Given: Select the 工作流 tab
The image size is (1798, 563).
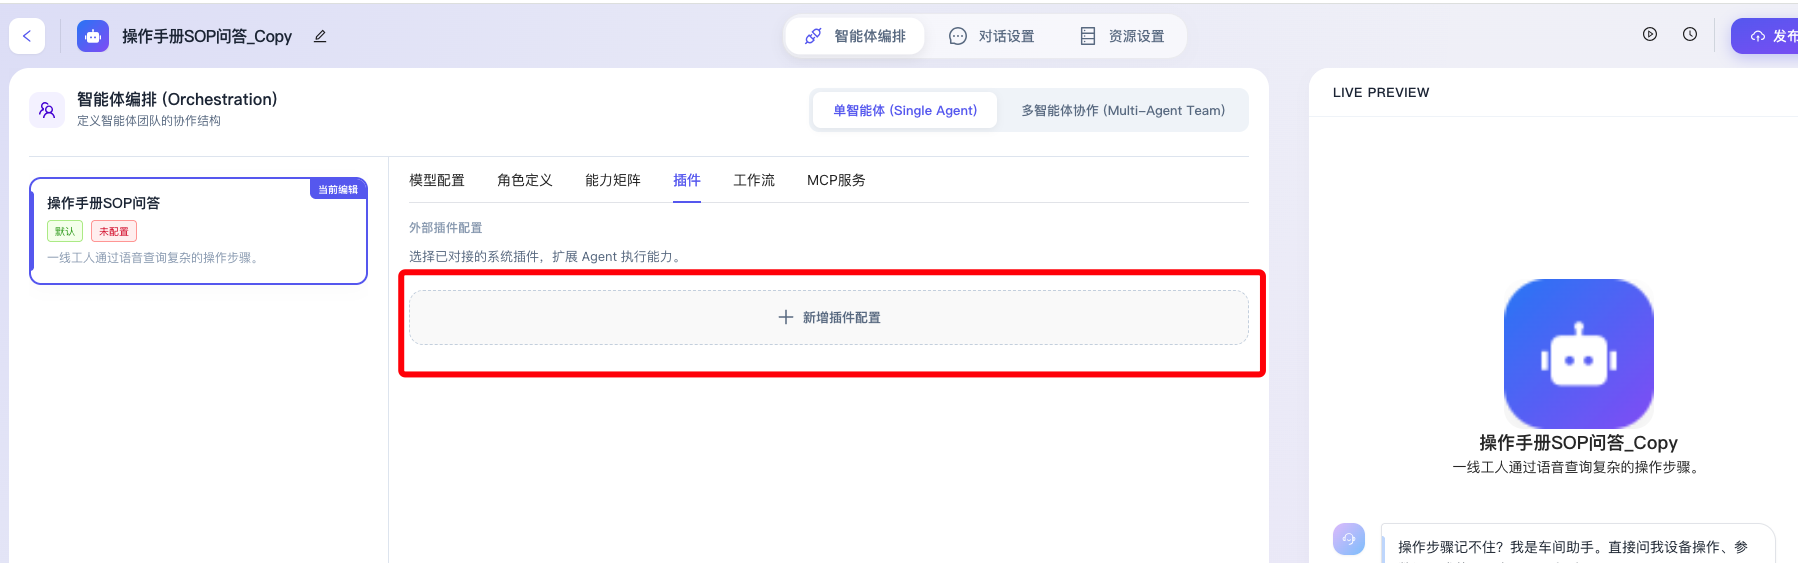Looking at the screenshot, I should pyautogui.click(x=754, y=180).
